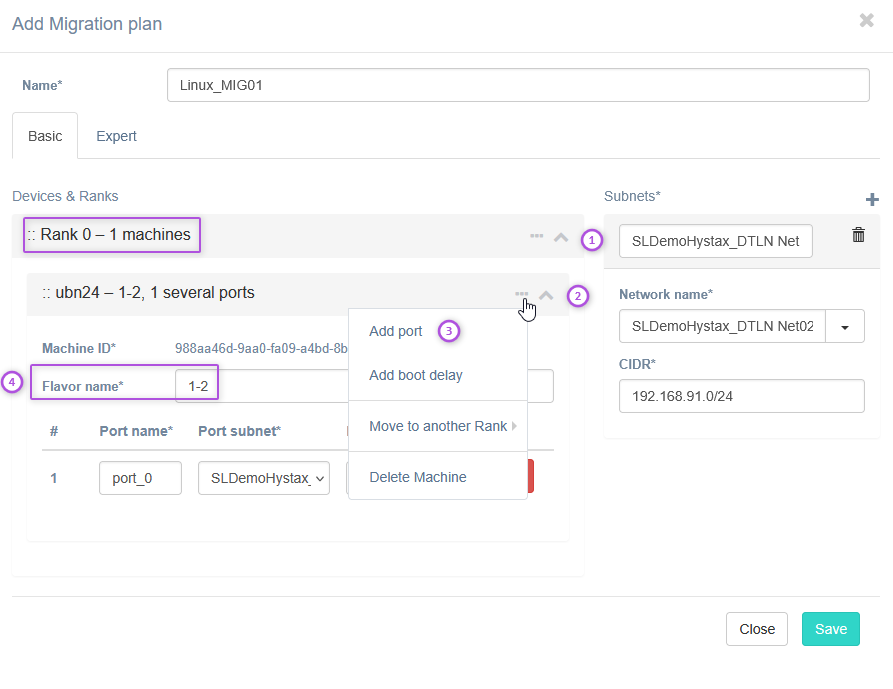Open the Move to another Rank submenu
This screenshot has height=689, width=893.
[438, 426]
